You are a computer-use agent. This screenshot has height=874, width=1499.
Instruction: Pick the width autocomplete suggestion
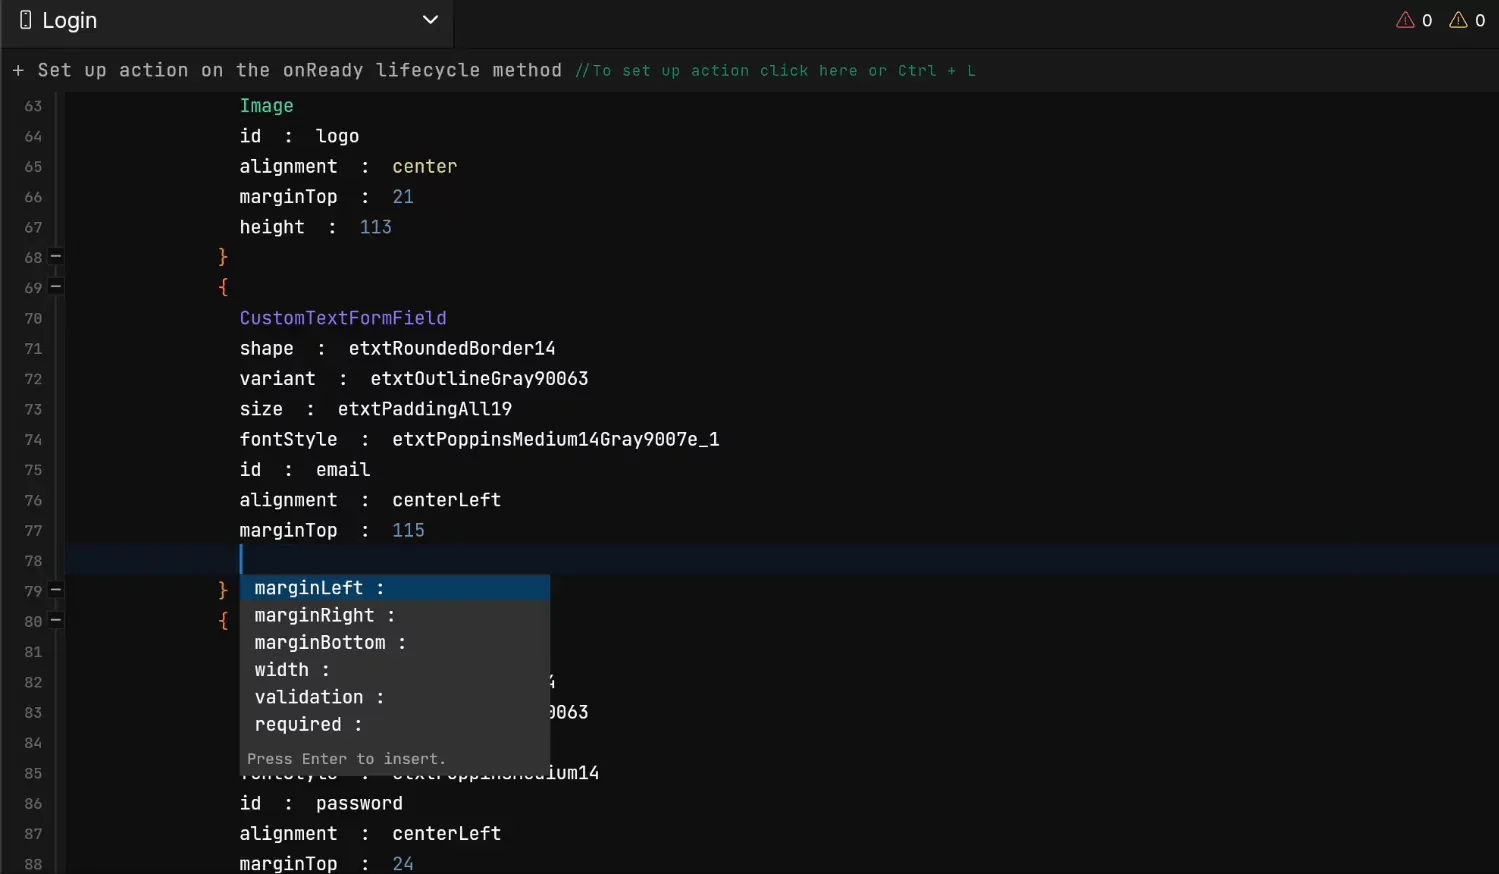coord(291,670)
